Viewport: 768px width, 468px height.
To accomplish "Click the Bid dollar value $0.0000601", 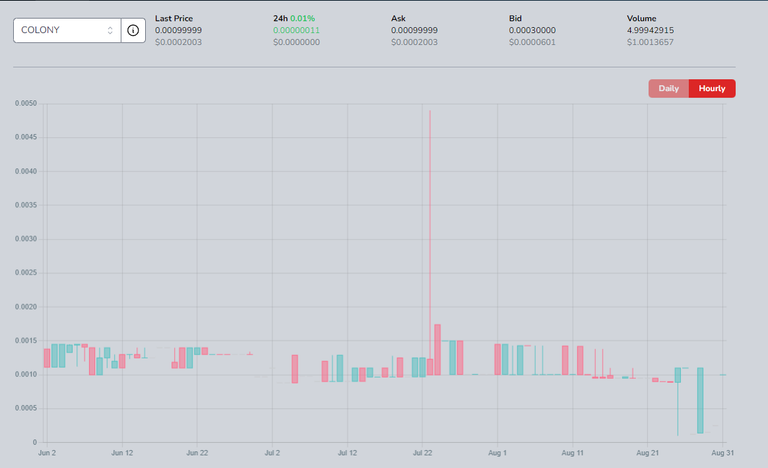I will (532, 42).
